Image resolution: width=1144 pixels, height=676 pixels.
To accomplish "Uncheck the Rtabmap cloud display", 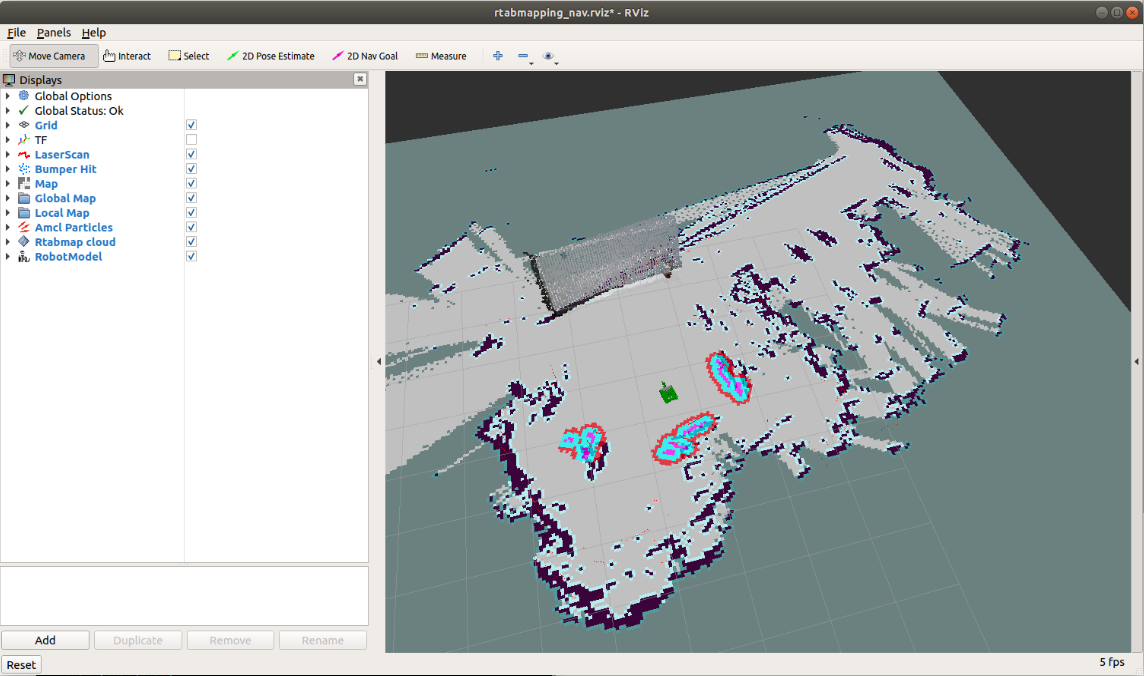I will click(x=191, y=241).
